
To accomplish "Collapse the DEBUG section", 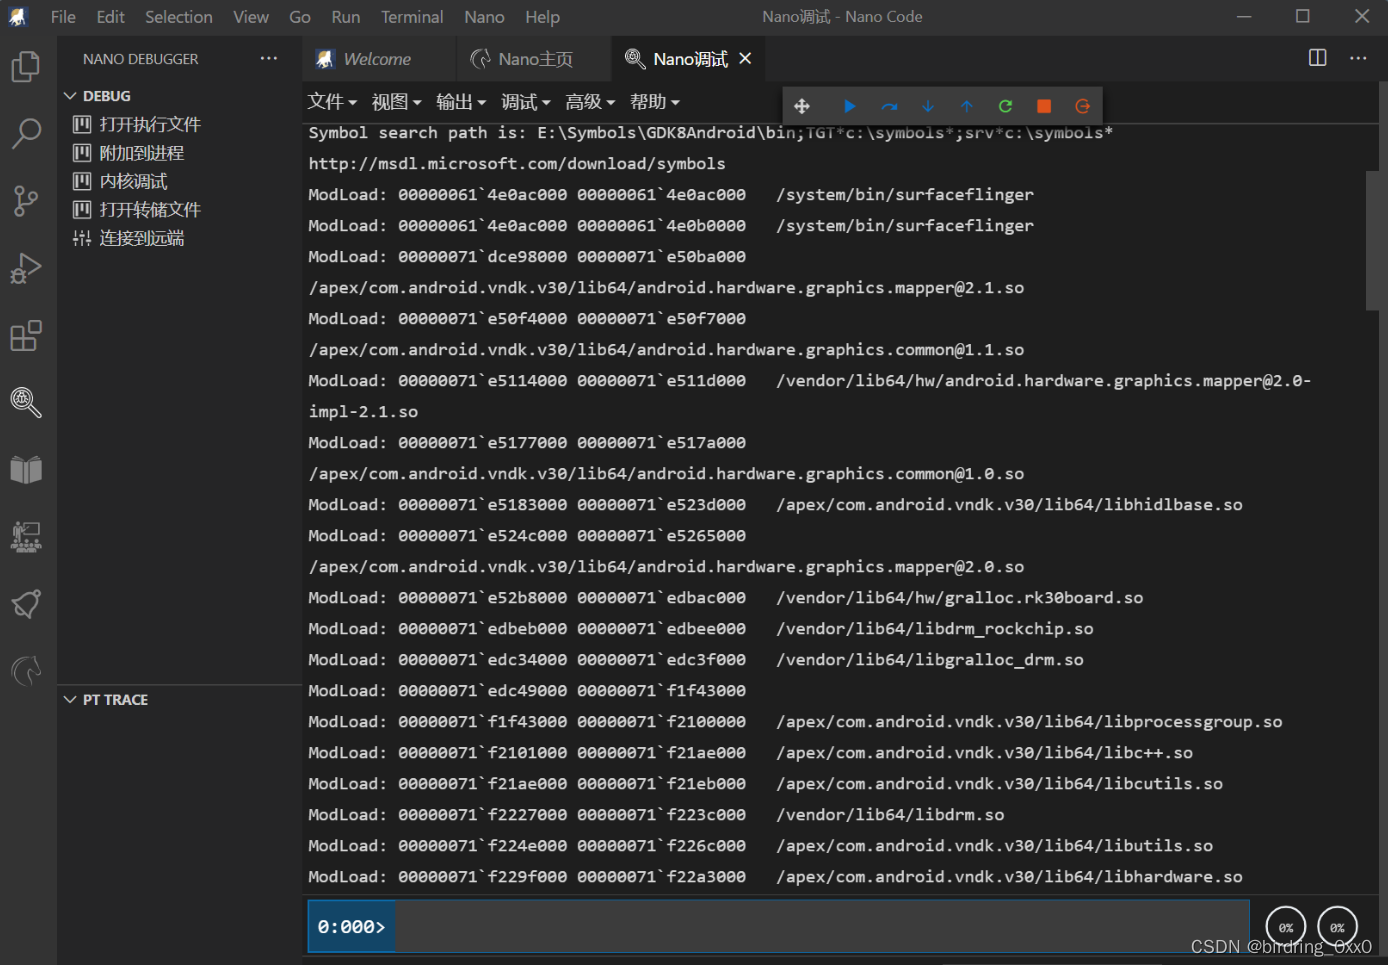I will pyautogui.click(x=70, y=95).
